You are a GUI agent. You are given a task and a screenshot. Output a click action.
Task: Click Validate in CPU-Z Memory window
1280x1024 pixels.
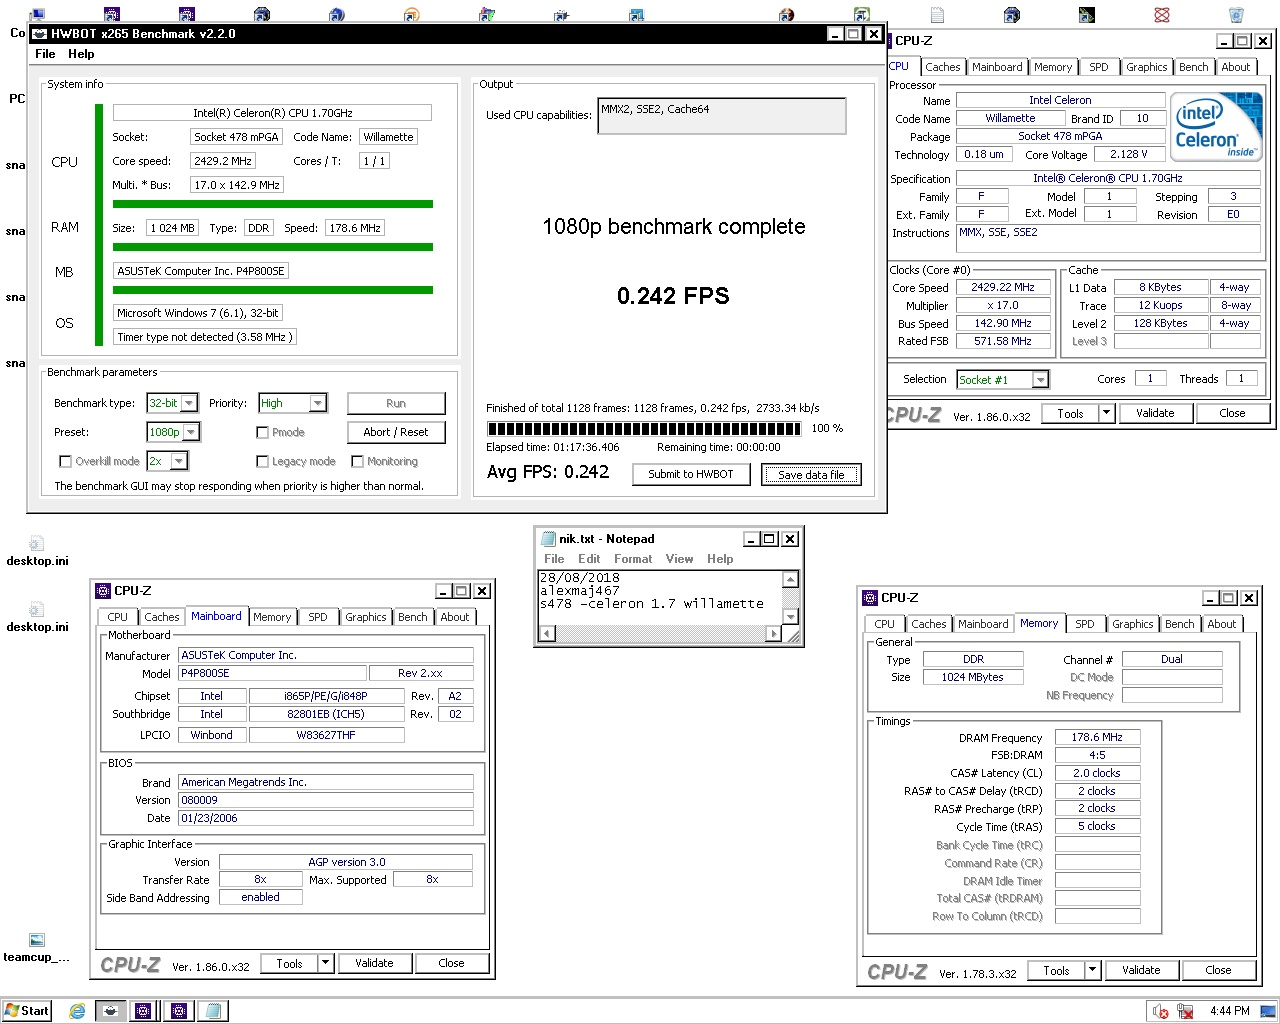1141,970
